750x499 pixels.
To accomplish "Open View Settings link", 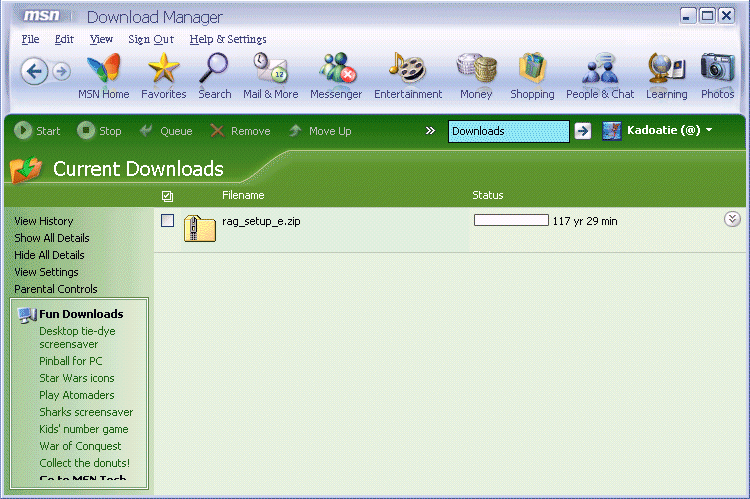I will (46, 272).
